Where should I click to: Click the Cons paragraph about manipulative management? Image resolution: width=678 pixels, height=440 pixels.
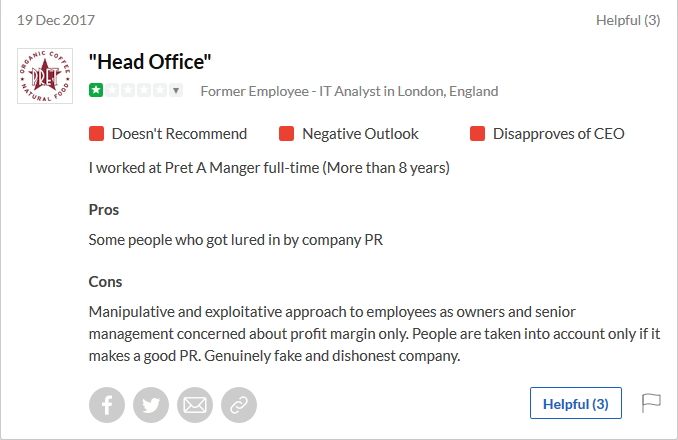375,334
